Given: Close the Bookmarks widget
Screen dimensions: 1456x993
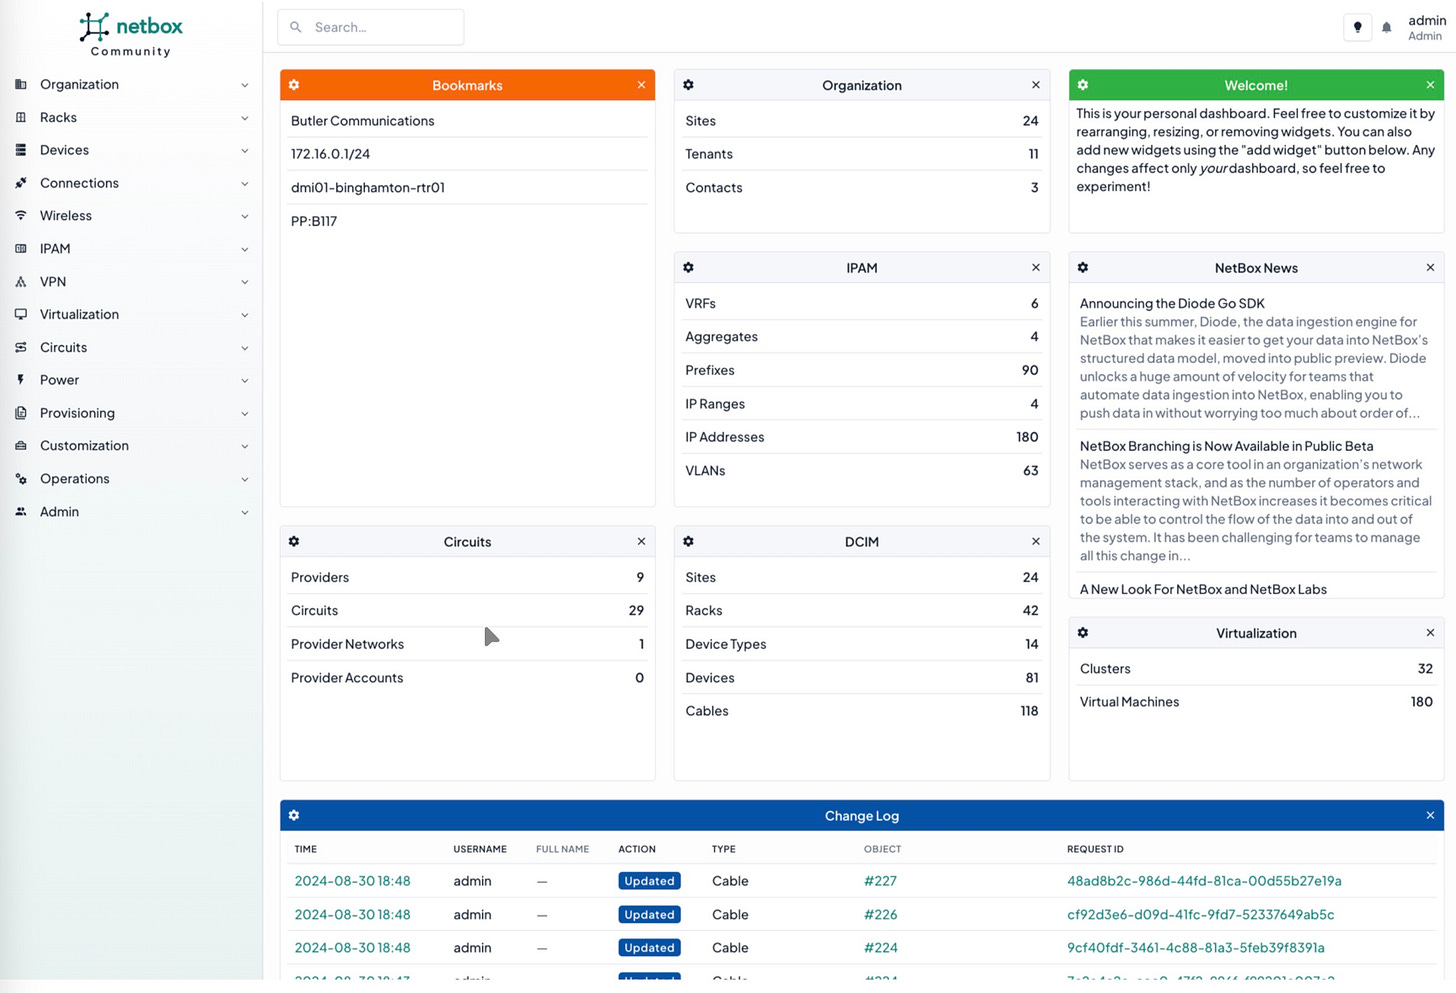Looking at the screenshot, I should (x=641, y=85).
